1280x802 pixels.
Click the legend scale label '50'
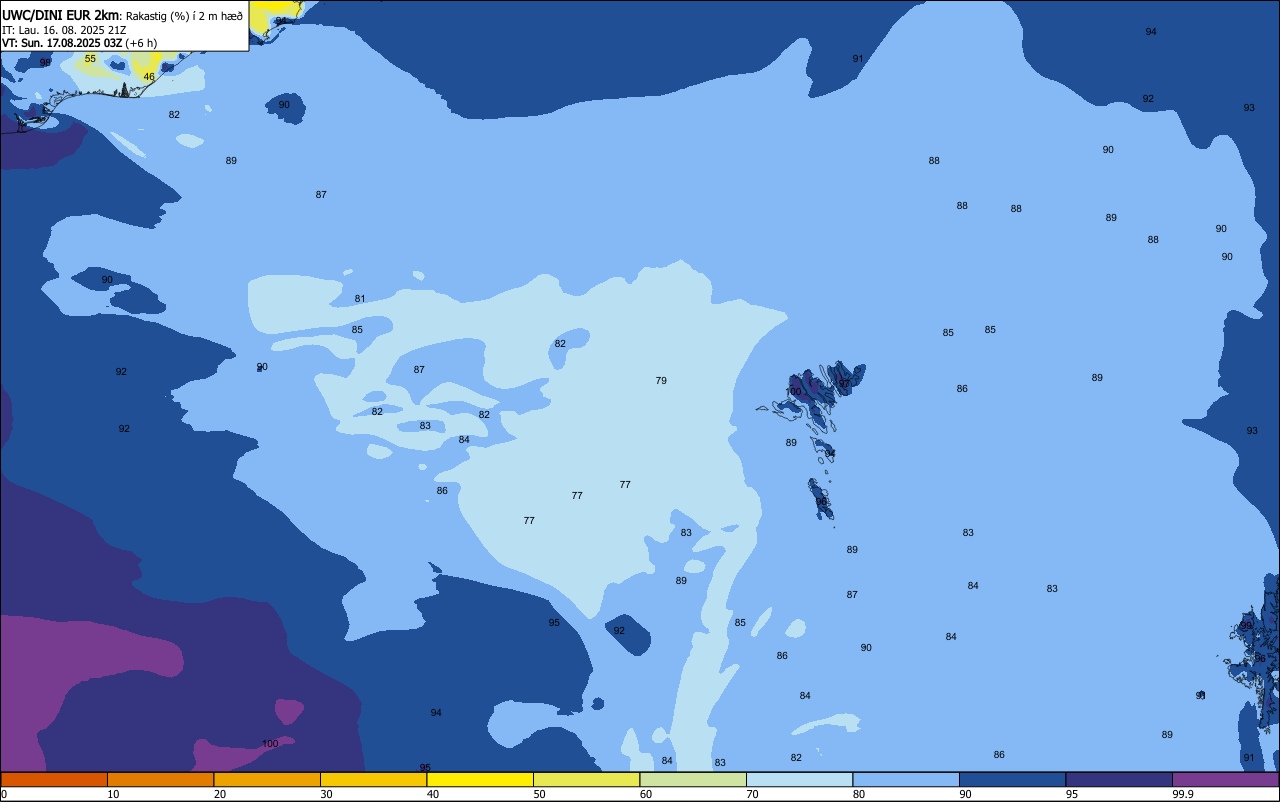pos(539,794)
